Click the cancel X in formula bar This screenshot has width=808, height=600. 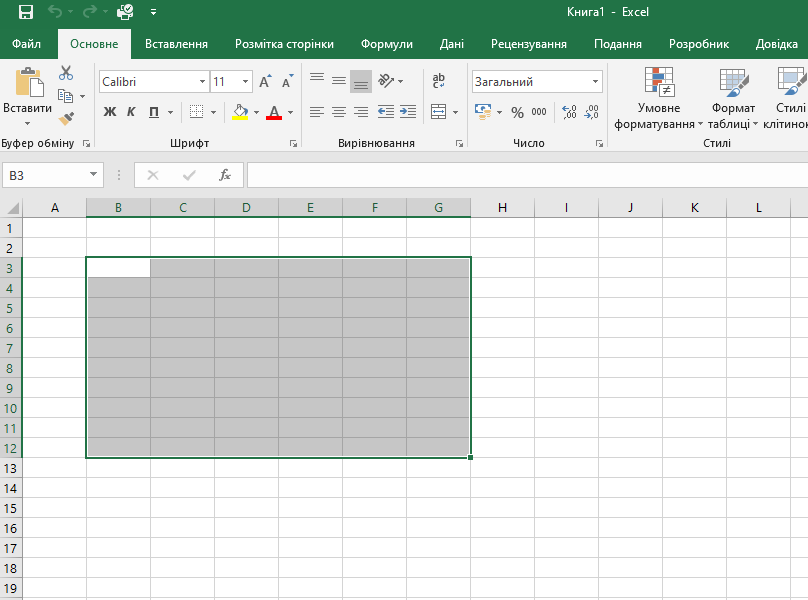coord(153,175)
